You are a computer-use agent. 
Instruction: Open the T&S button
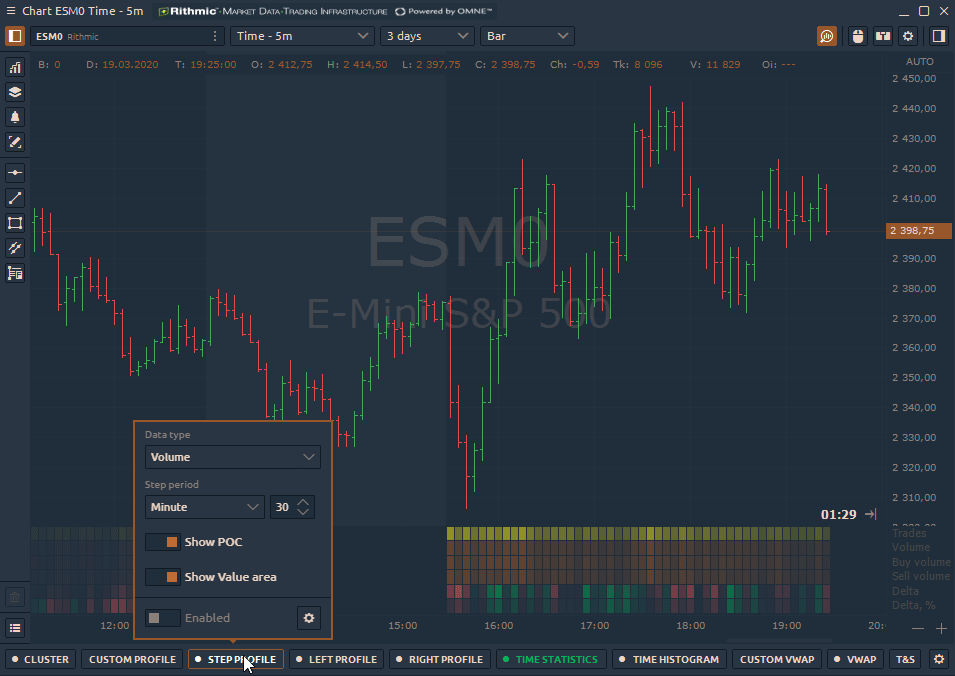[x=906, y=659]
